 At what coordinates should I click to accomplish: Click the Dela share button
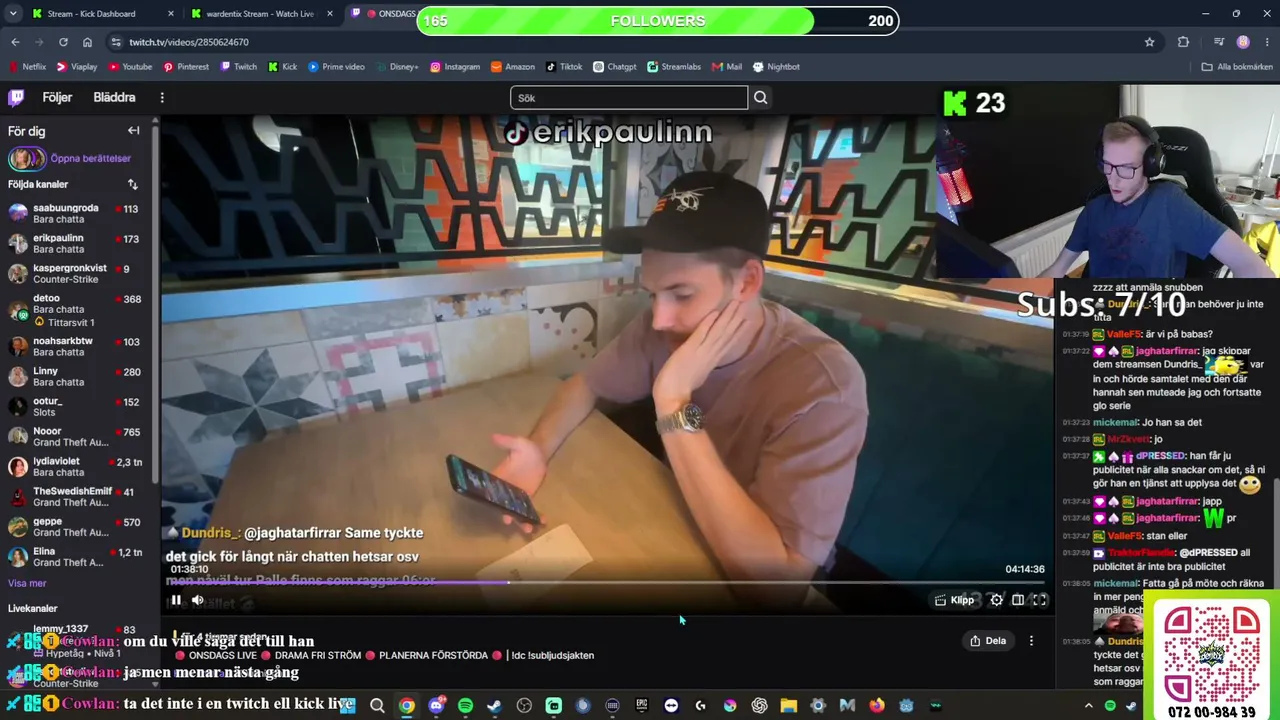coord(988,641)
